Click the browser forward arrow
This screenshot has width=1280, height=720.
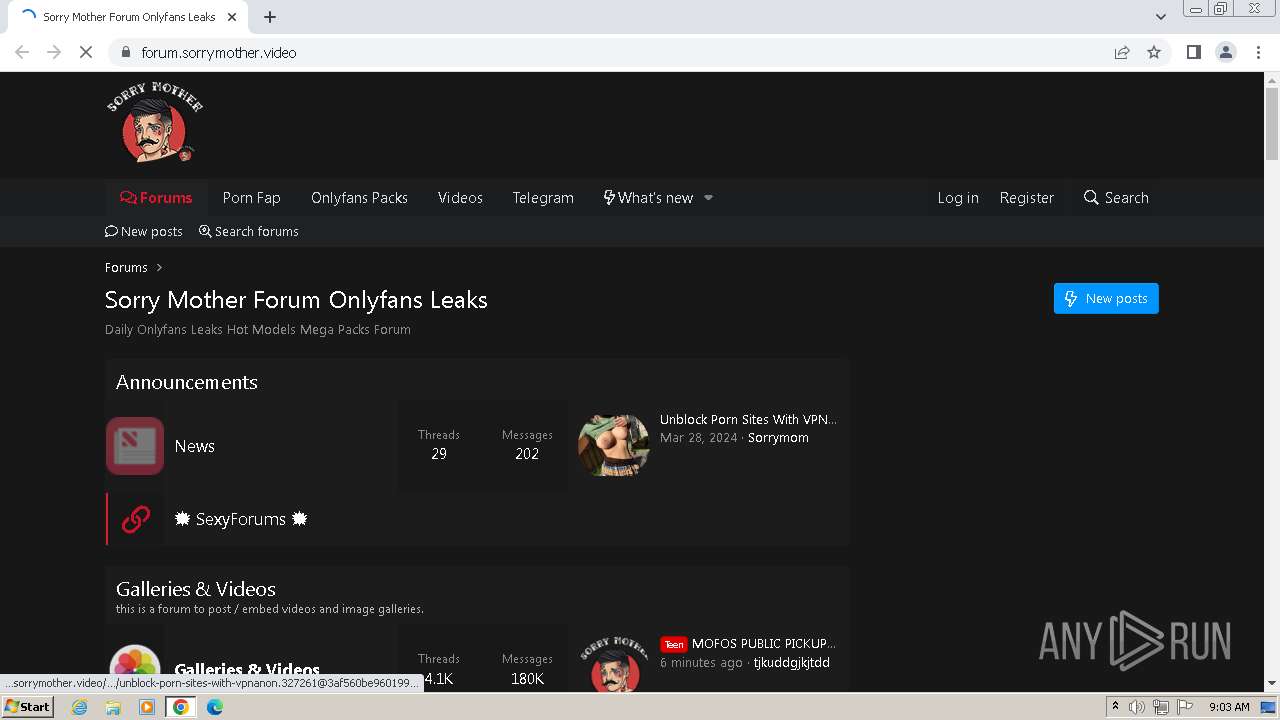point(54,52)
